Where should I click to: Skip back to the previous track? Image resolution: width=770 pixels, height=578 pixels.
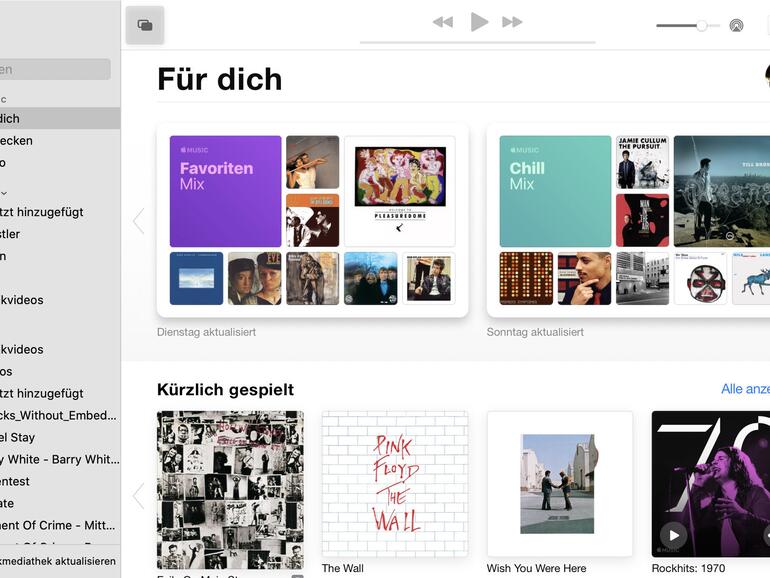tap(442, 22)
